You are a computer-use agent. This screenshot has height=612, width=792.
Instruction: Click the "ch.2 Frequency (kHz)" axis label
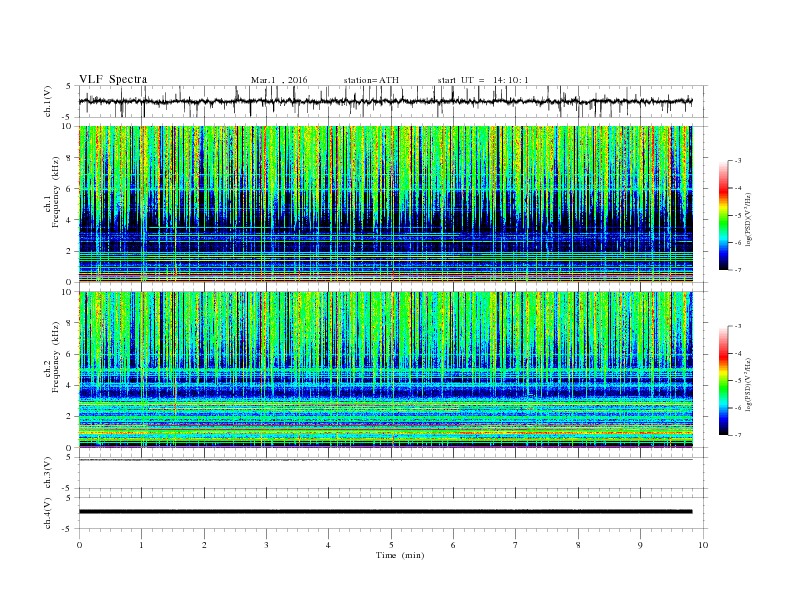(x=52, y=356)
